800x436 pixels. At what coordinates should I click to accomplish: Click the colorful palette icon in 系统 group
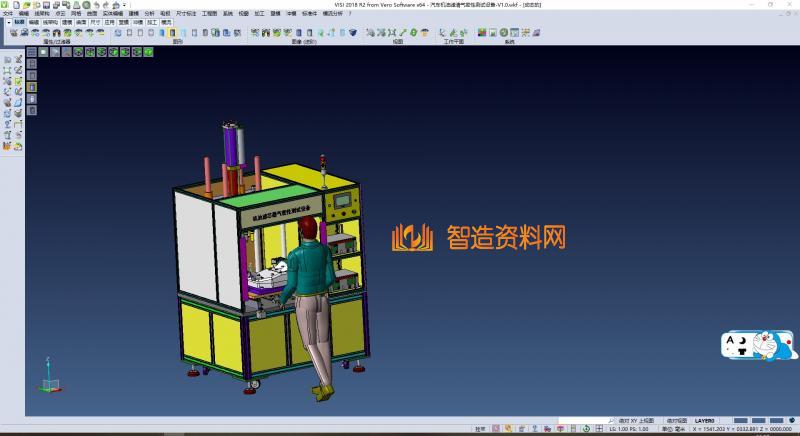tap(482, 32)
